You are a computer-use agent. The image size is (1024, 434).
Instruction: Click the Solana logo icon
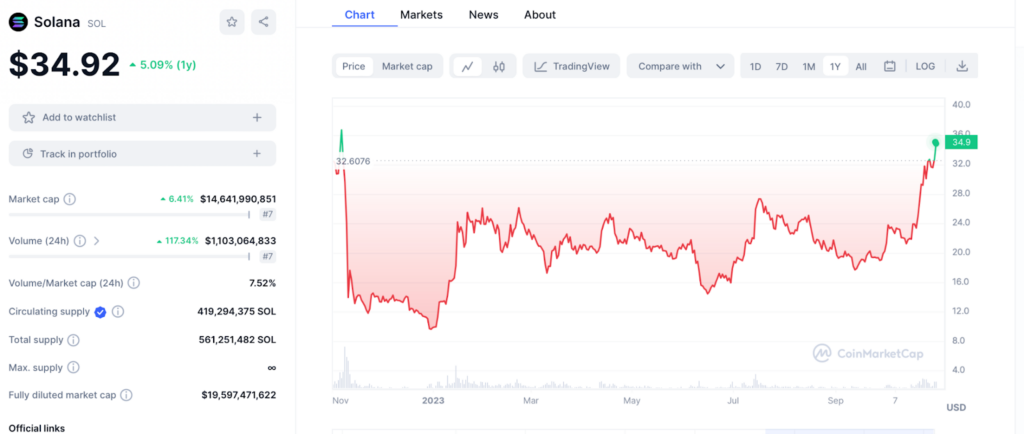[x=18, y=22]
